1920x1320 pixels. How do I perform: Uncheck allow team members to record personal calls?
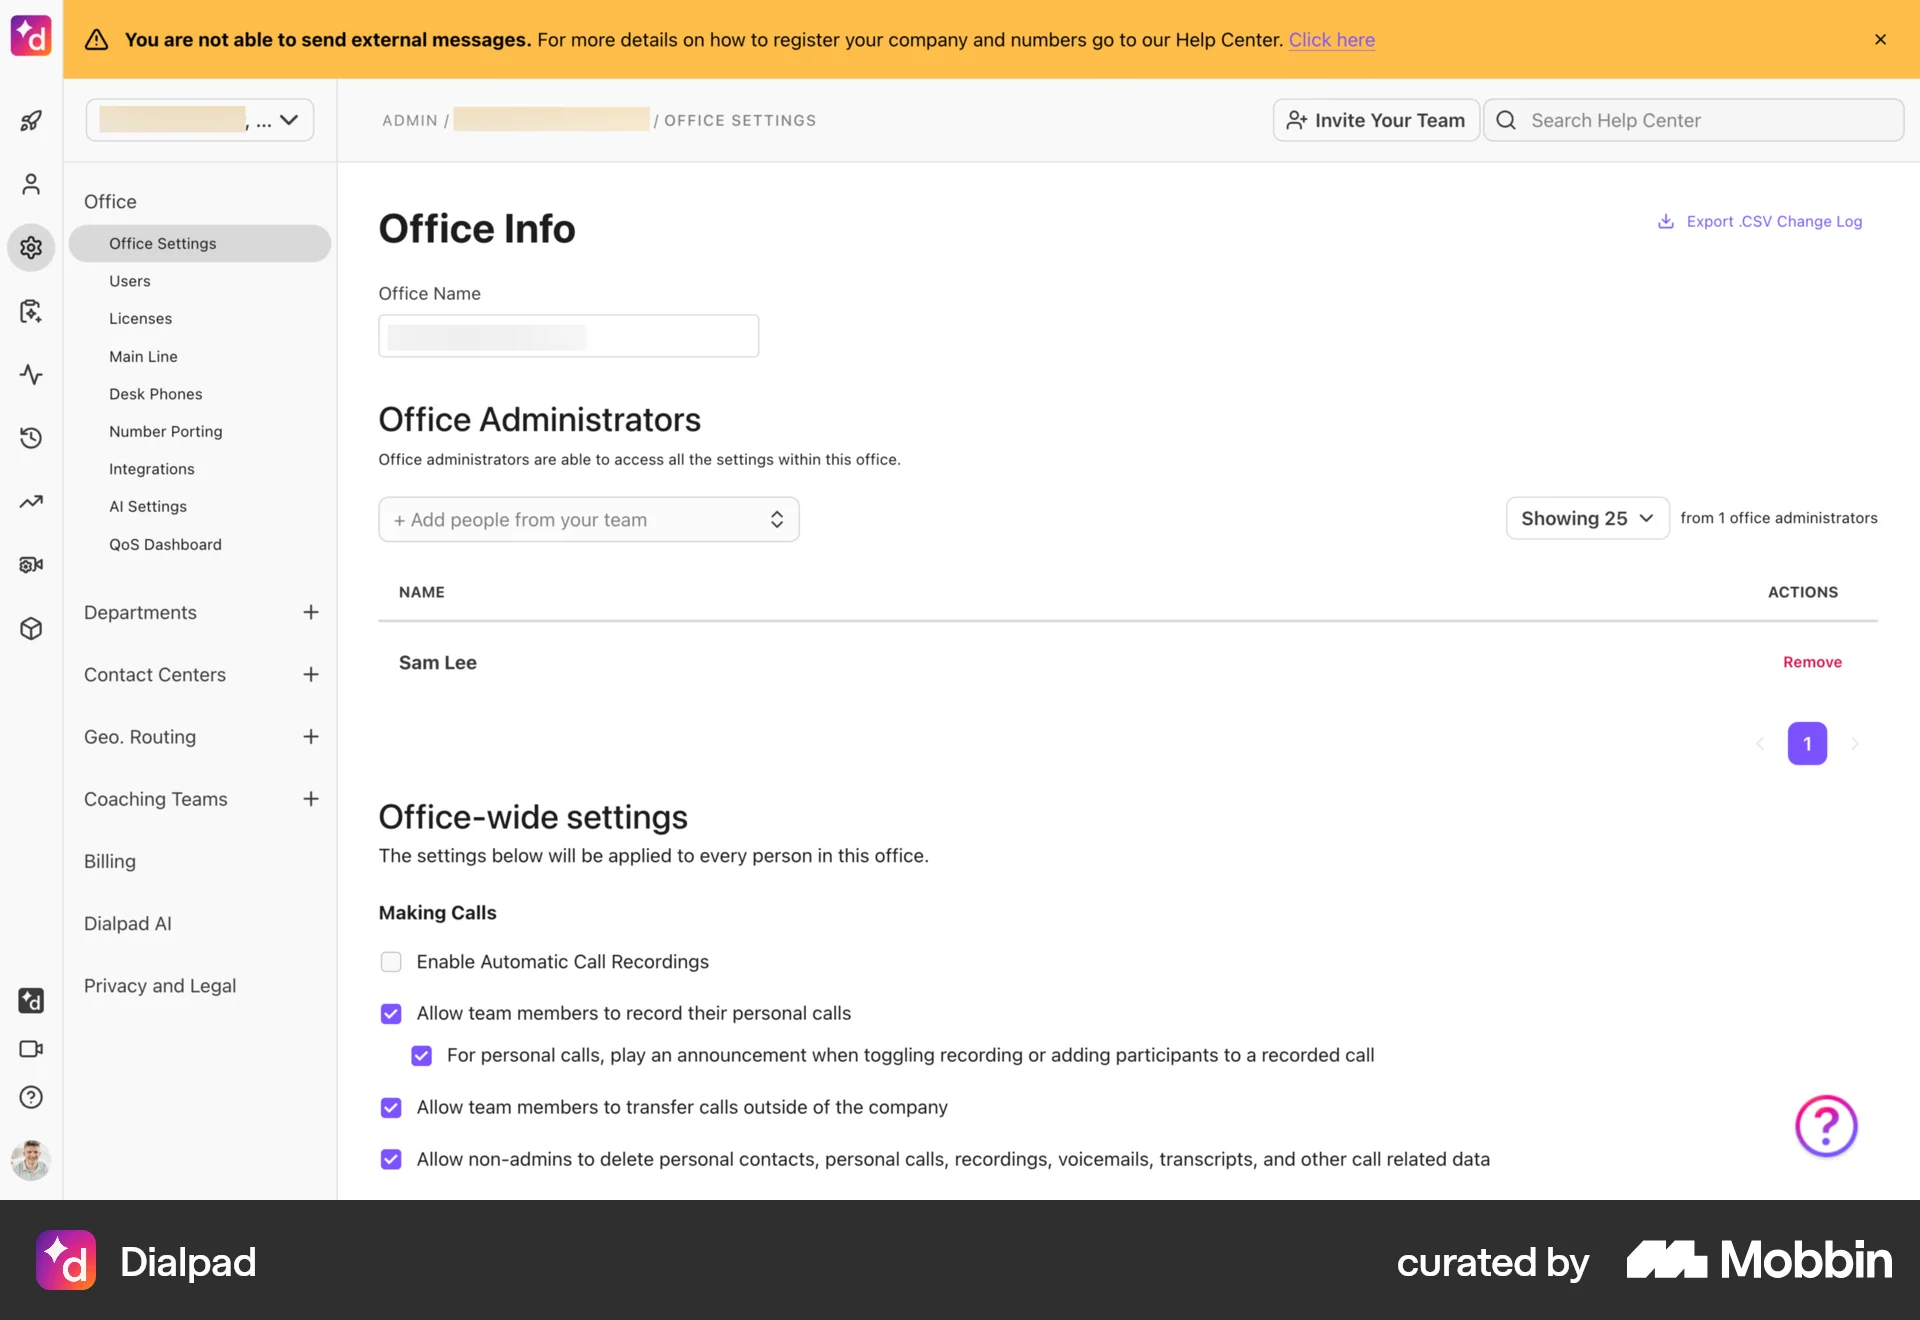point(390,1013)
